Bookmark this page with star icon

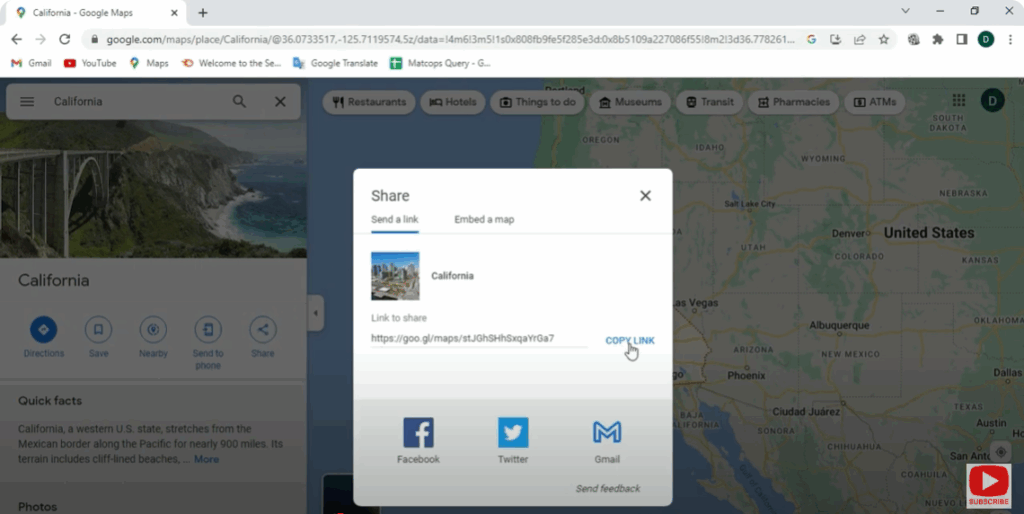[884, 39]
